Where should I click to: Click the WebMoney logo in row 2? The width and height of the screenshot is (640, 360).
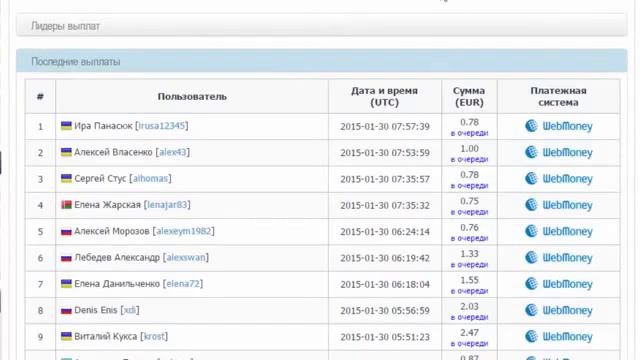pos(558,152)
